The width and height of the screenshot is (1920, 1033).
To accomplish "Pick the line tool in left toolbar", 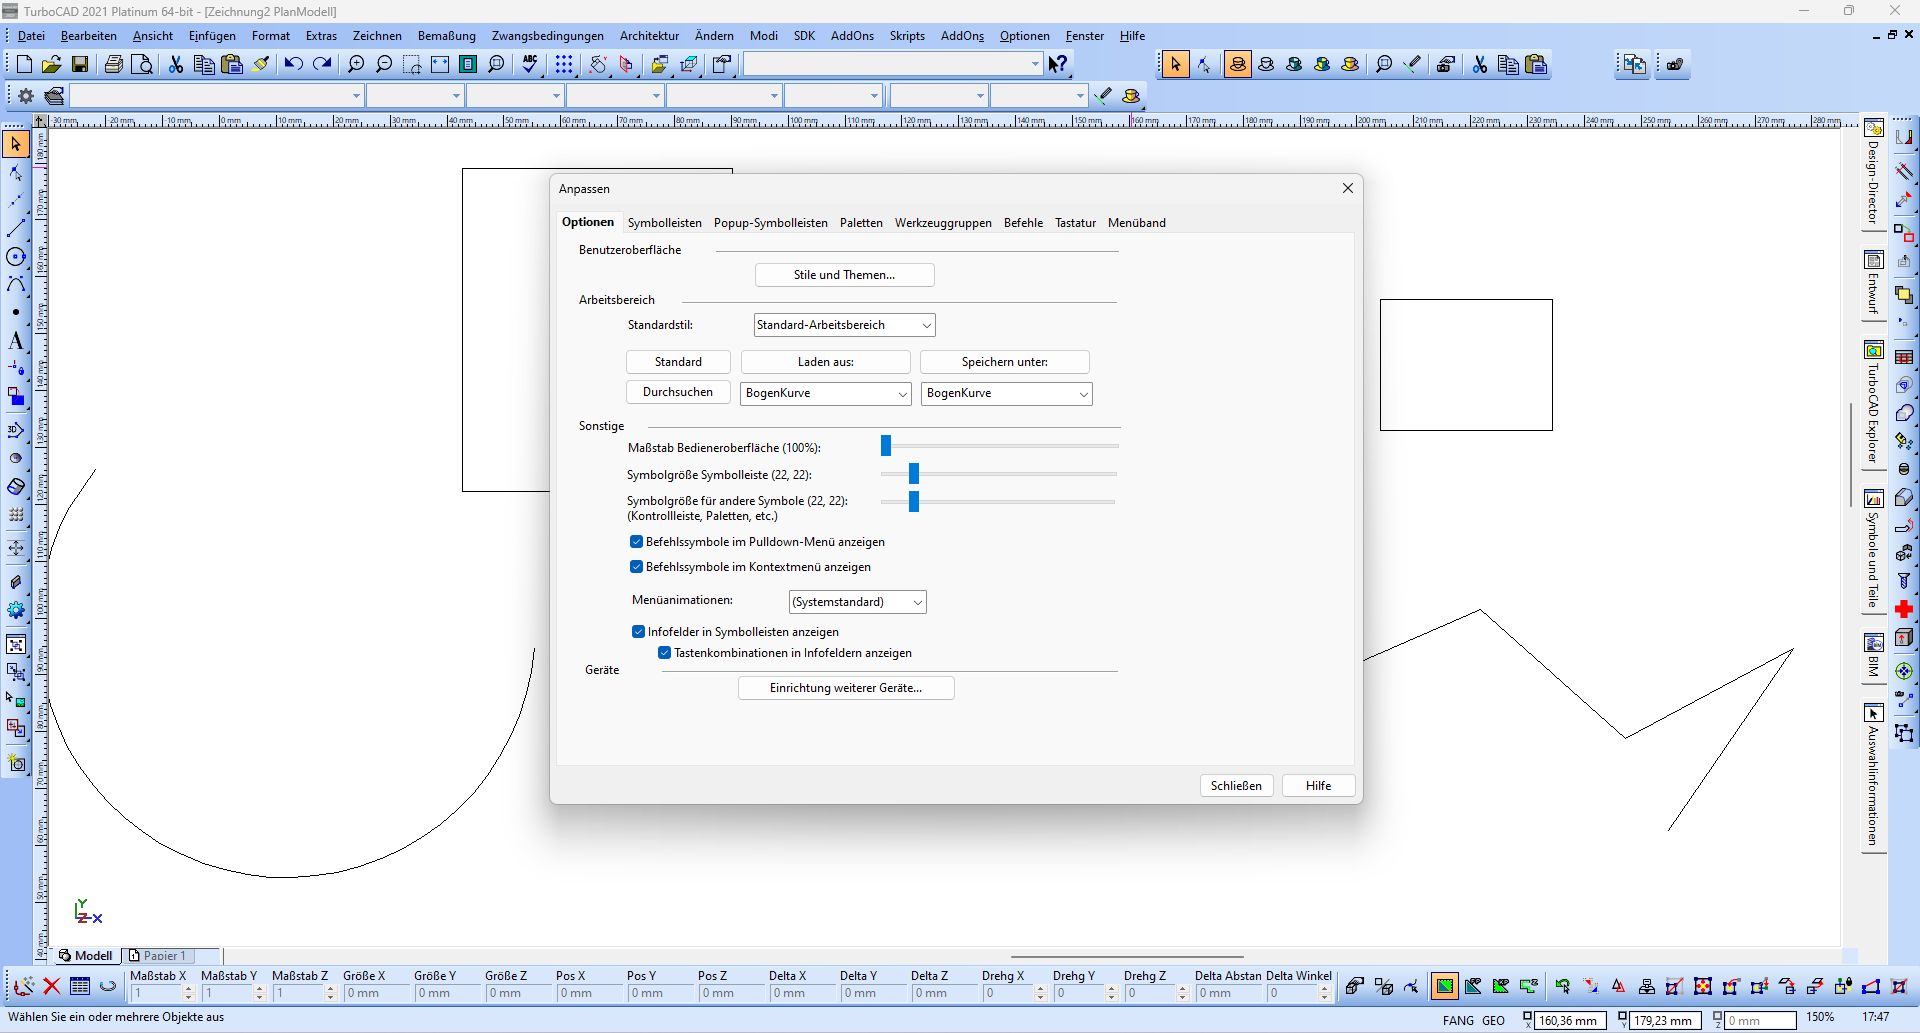I will 16,229.
